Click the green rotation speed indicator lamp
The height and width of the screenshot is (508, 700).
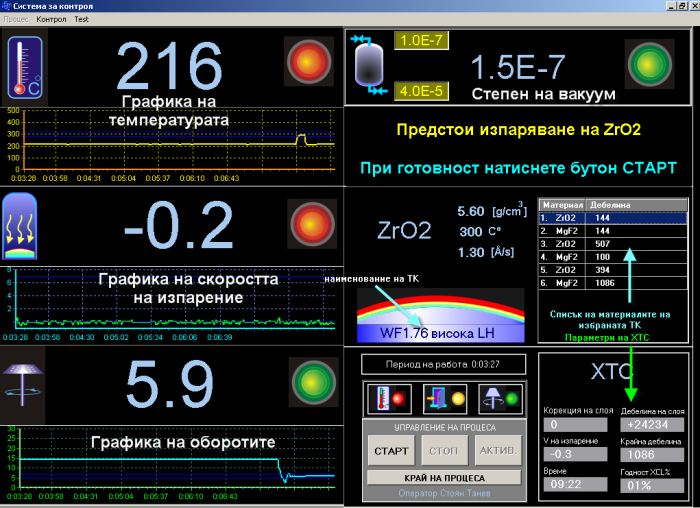314,383
